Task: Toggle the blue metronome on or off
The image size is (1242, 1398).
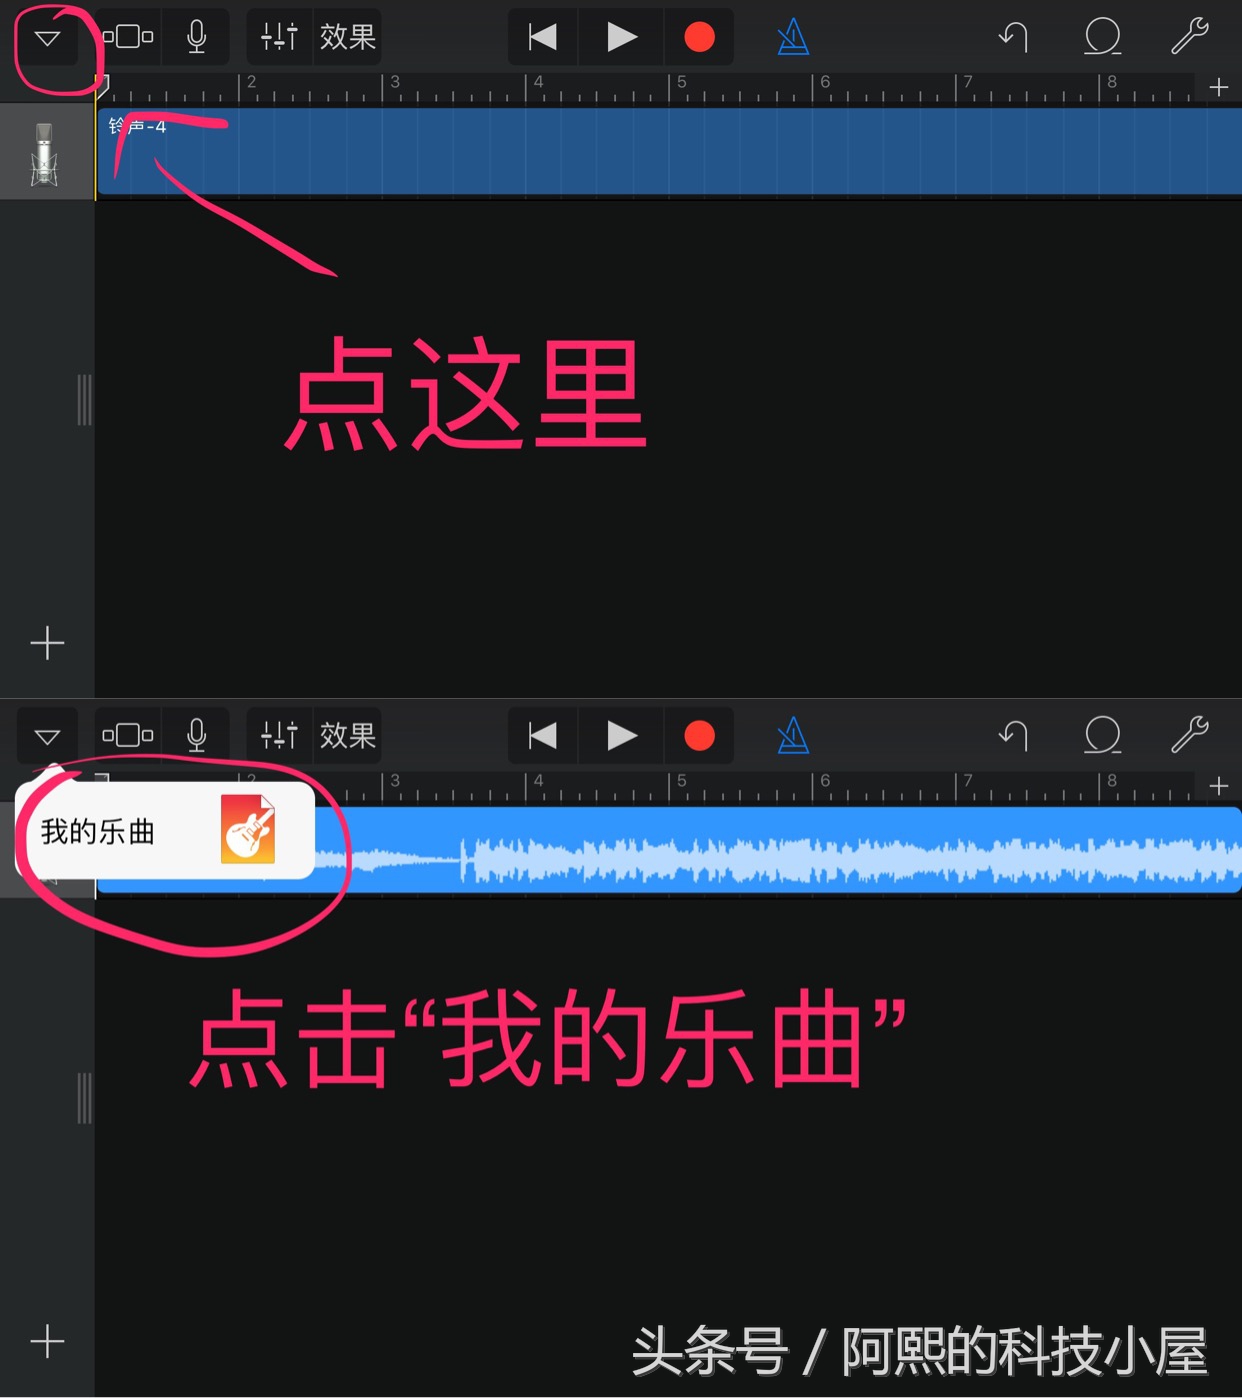Action: (x=792, y=36)
